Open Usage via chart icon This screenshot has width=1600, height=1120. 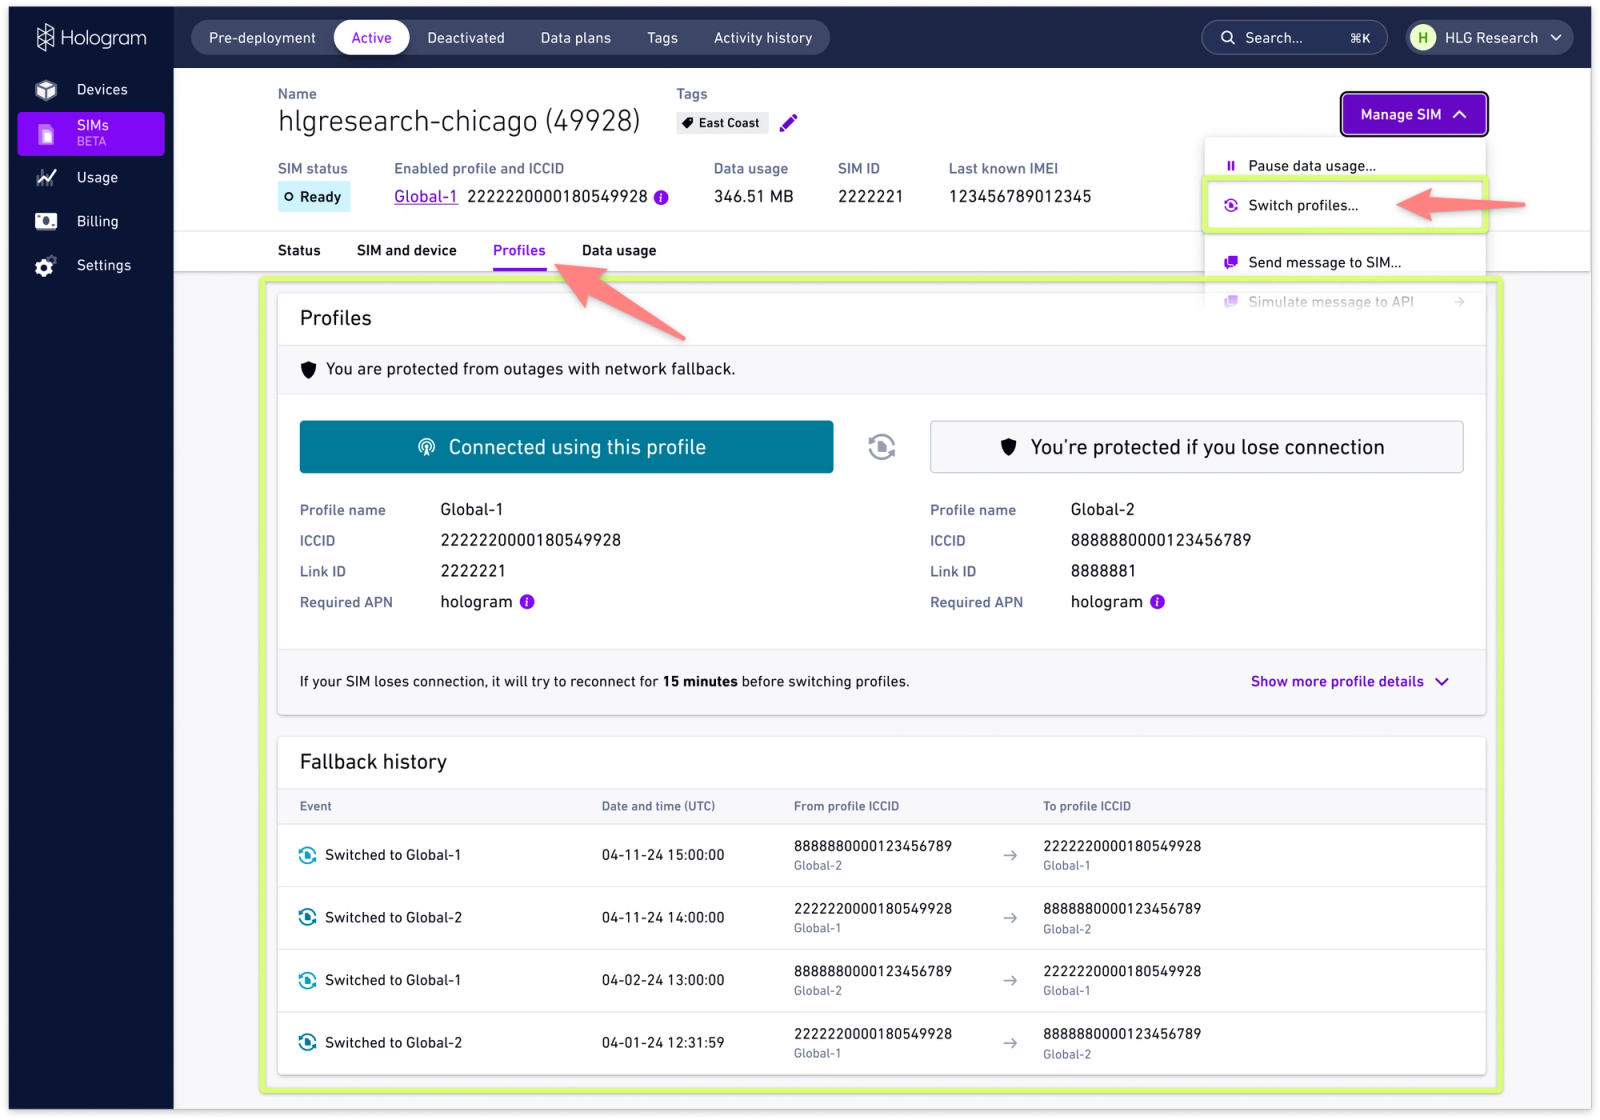pos(46,178)
